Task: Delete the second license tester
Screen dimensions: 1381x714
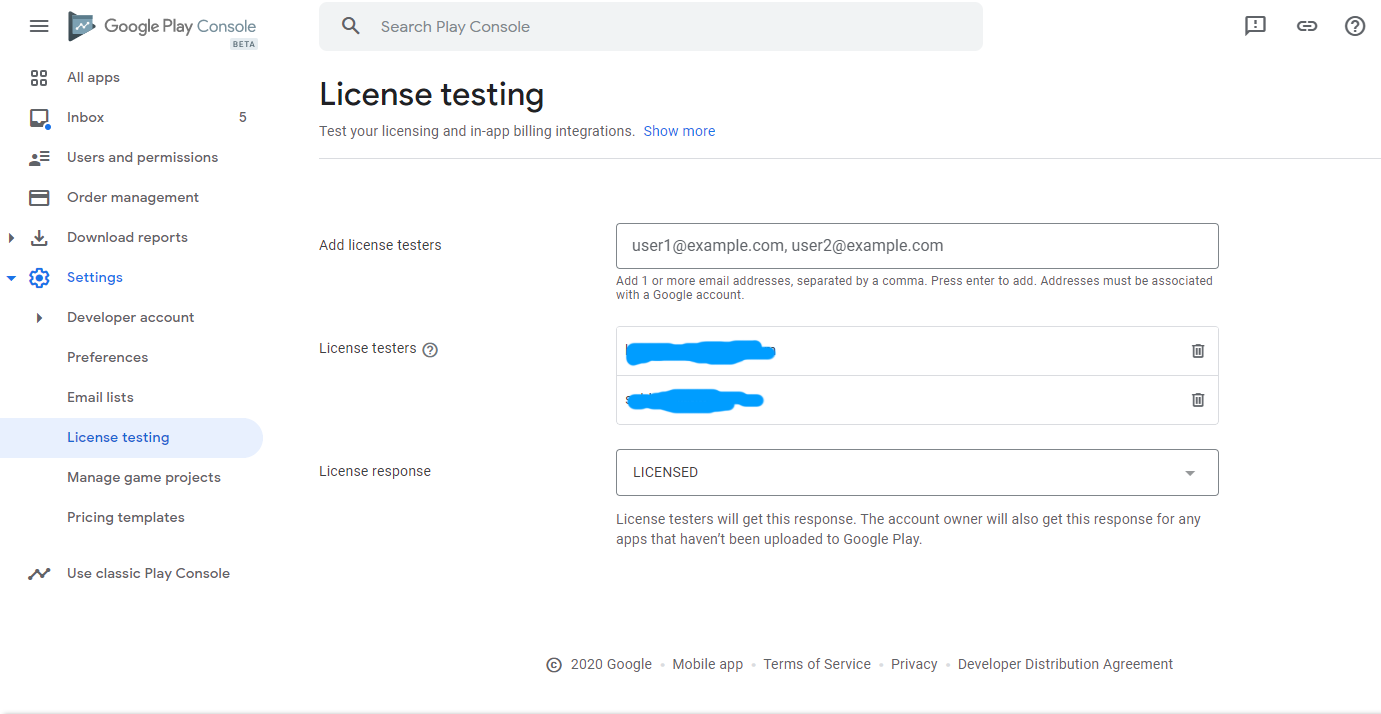Action: [x=1198, y=400]
